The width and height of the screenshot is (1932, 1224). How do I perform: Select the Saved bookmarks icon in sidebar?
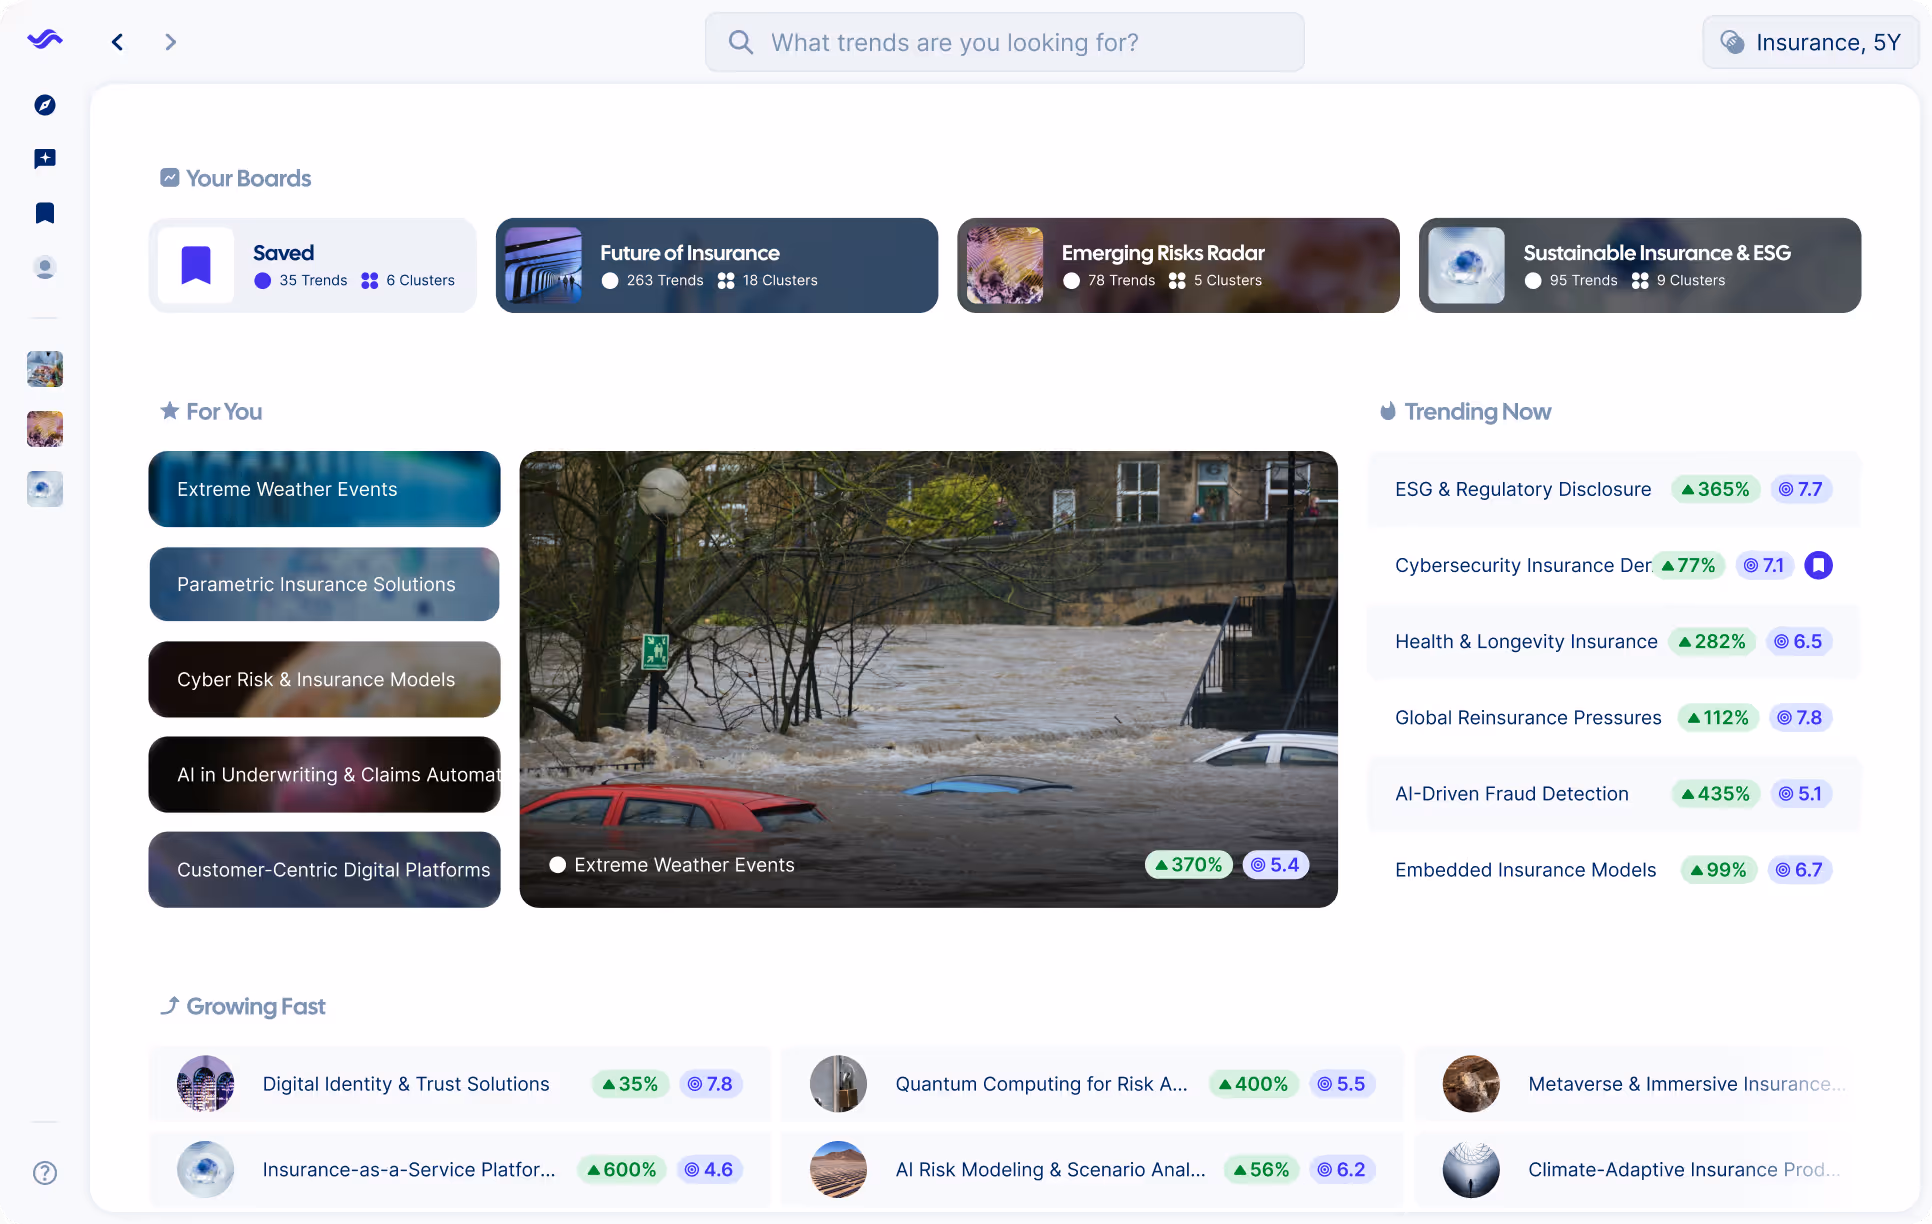click(45, 212)
